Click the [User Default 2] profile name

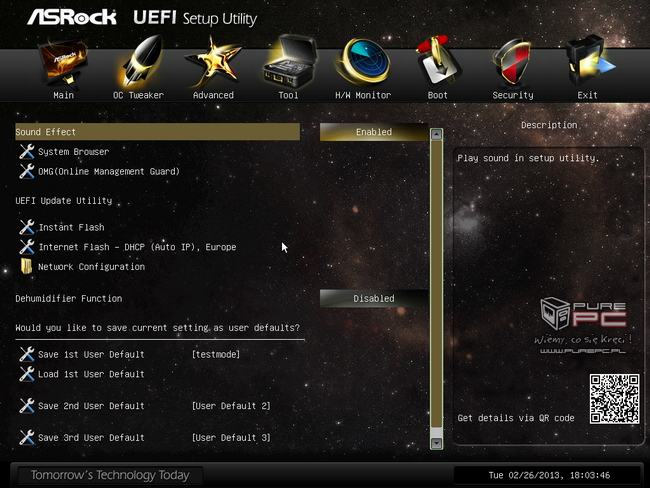(x=231, y=406)
